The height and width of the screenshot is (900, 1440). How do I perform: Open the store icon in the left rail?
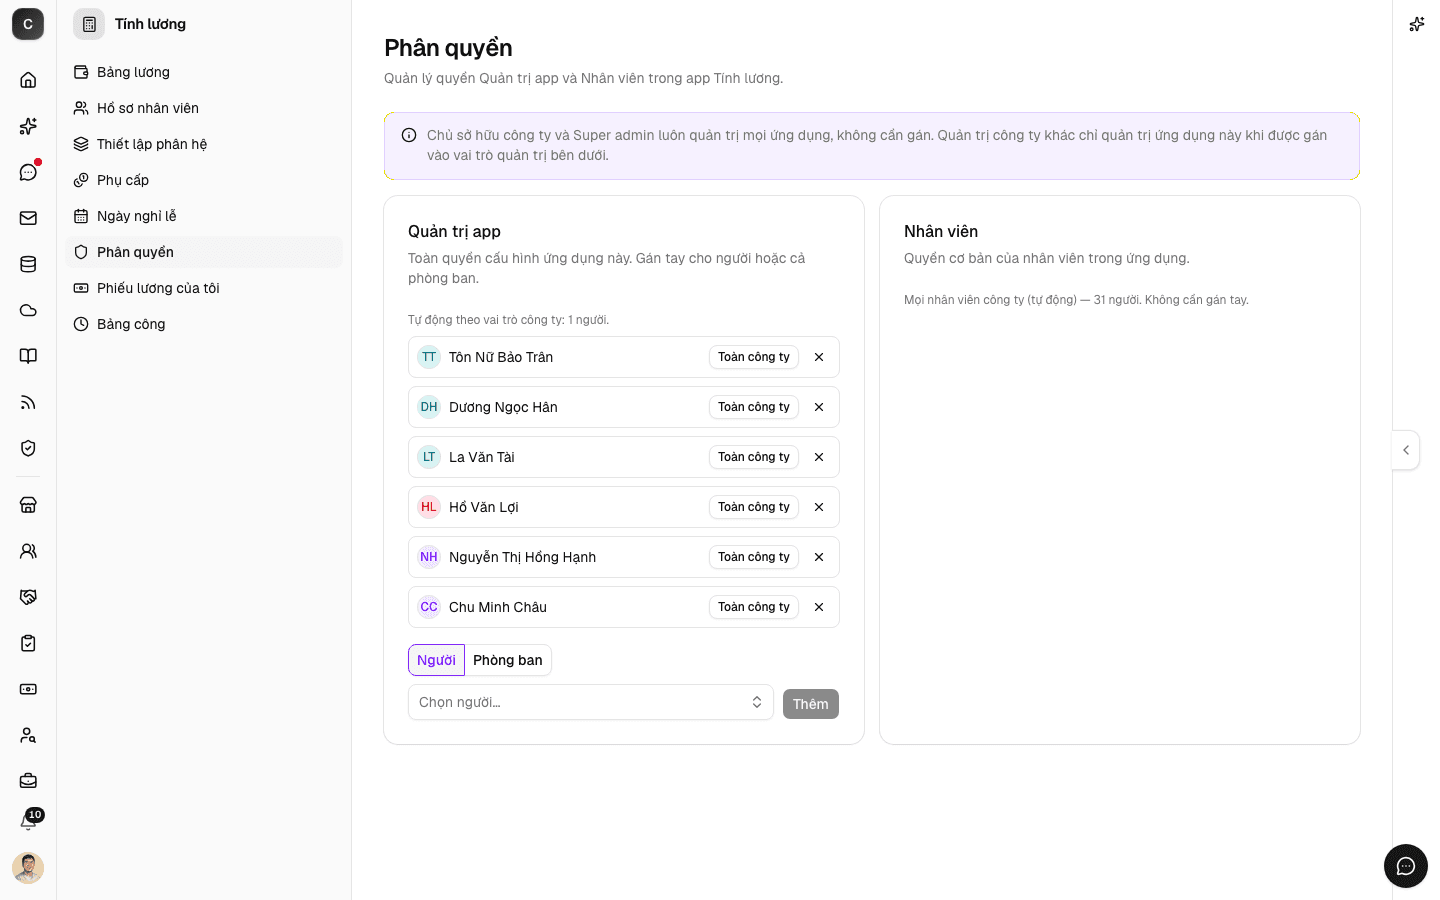coord(28,505)
